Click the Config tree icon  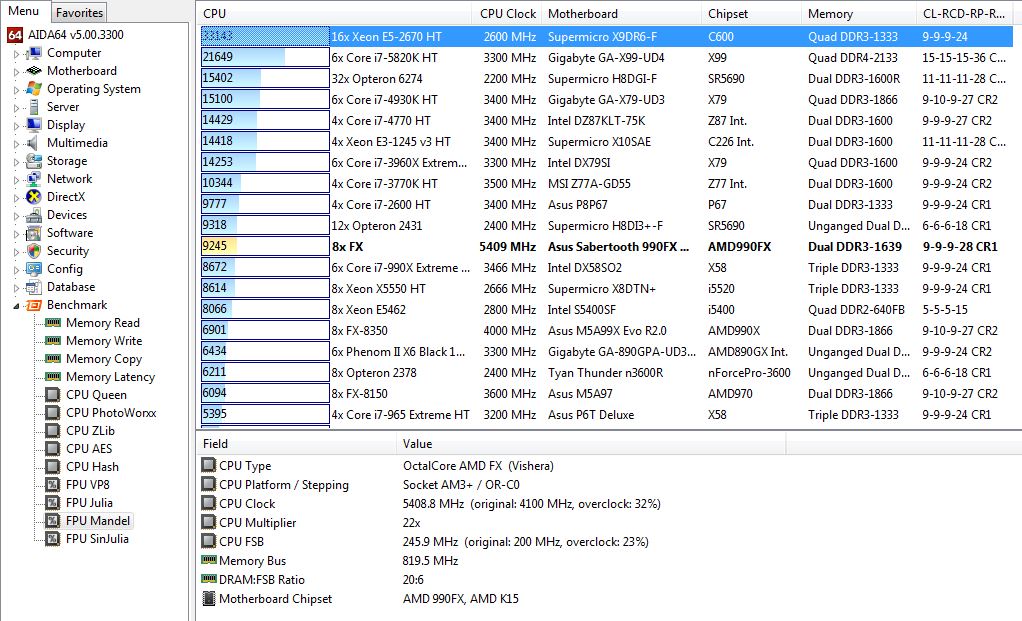[34, 268]
